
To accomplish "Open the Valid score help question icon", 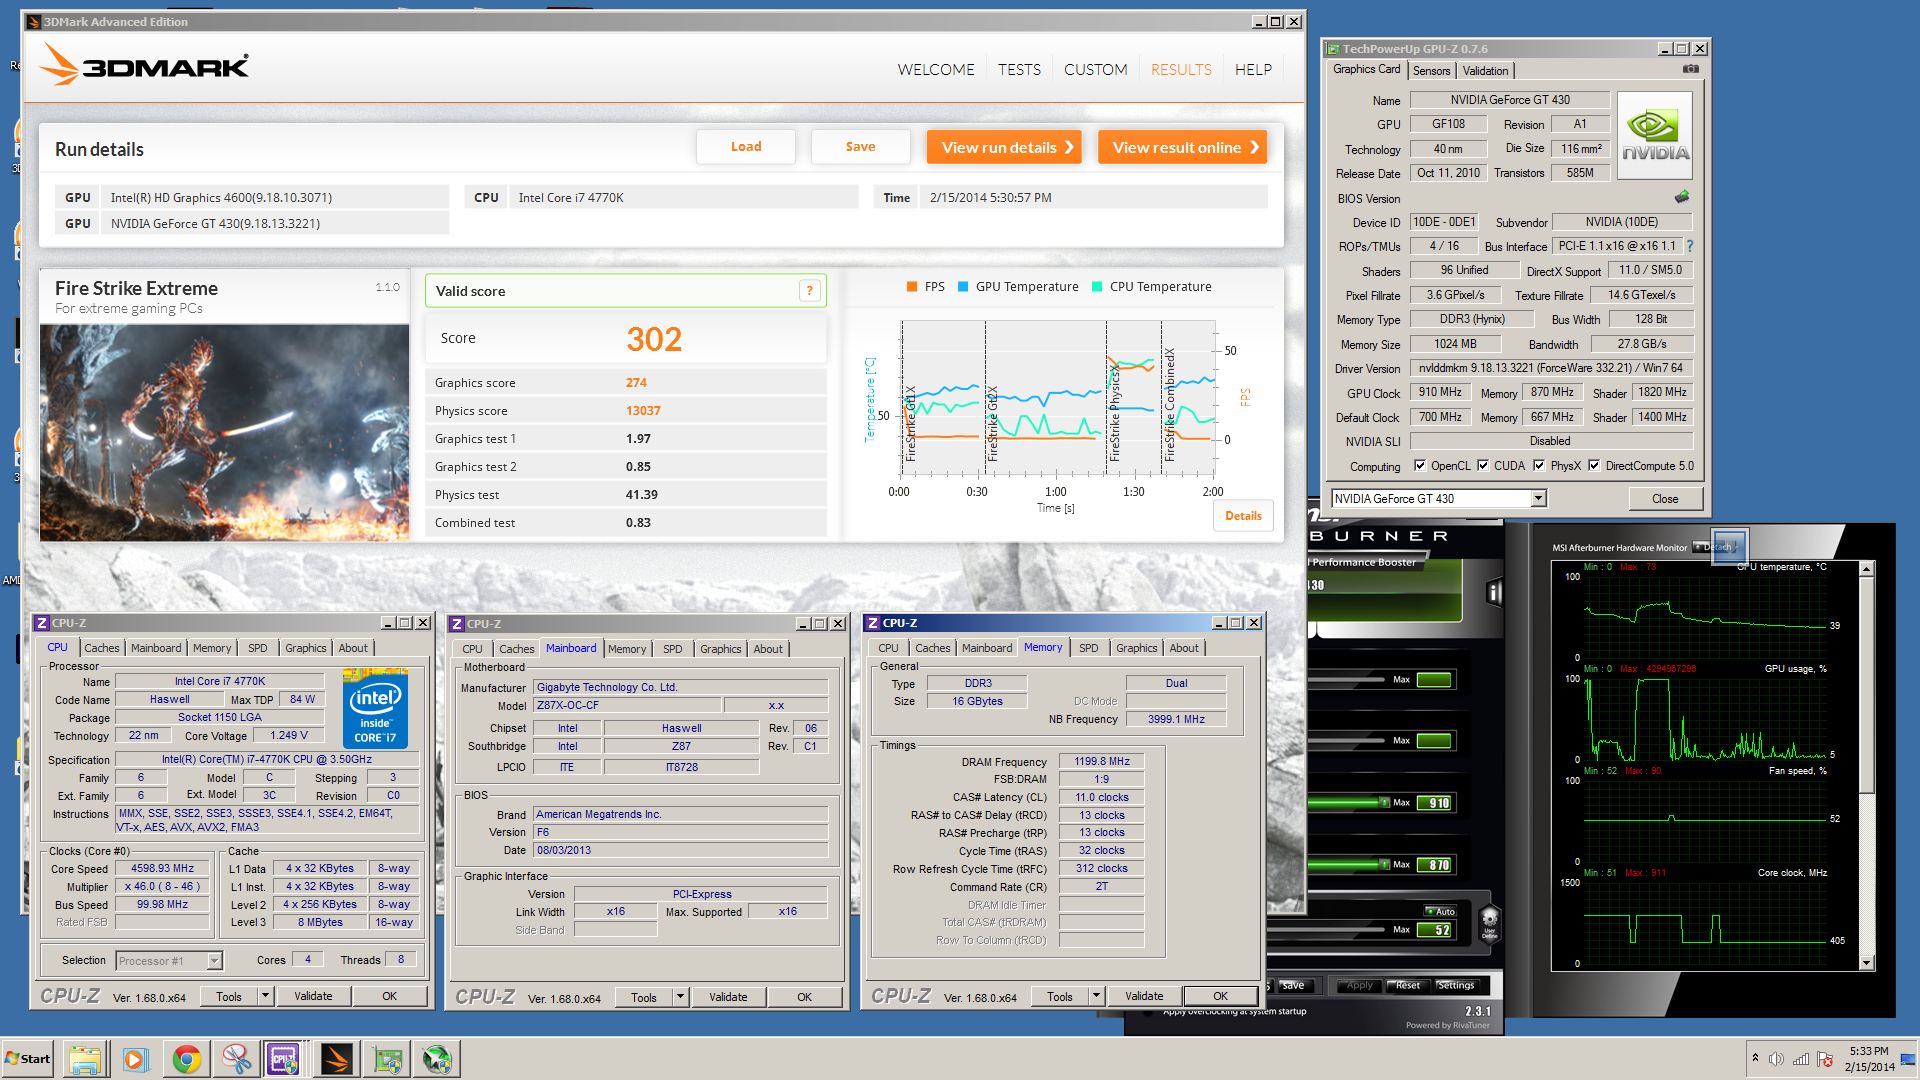I will (x=810, y=291).
